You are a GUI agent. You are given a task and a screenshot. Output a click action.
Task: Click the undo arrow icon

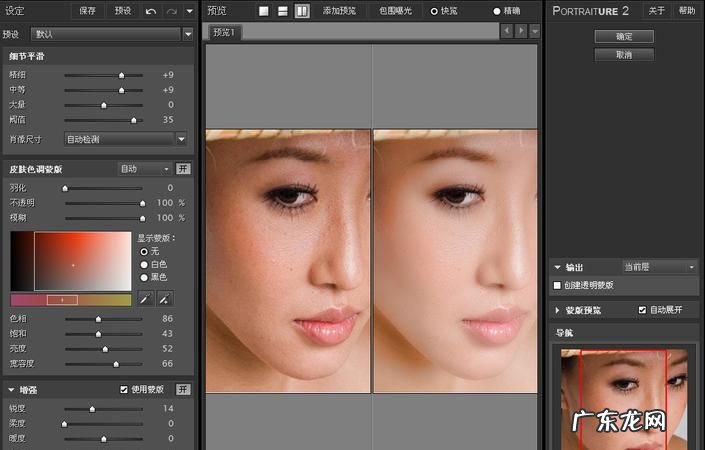[x=151, y=11]
